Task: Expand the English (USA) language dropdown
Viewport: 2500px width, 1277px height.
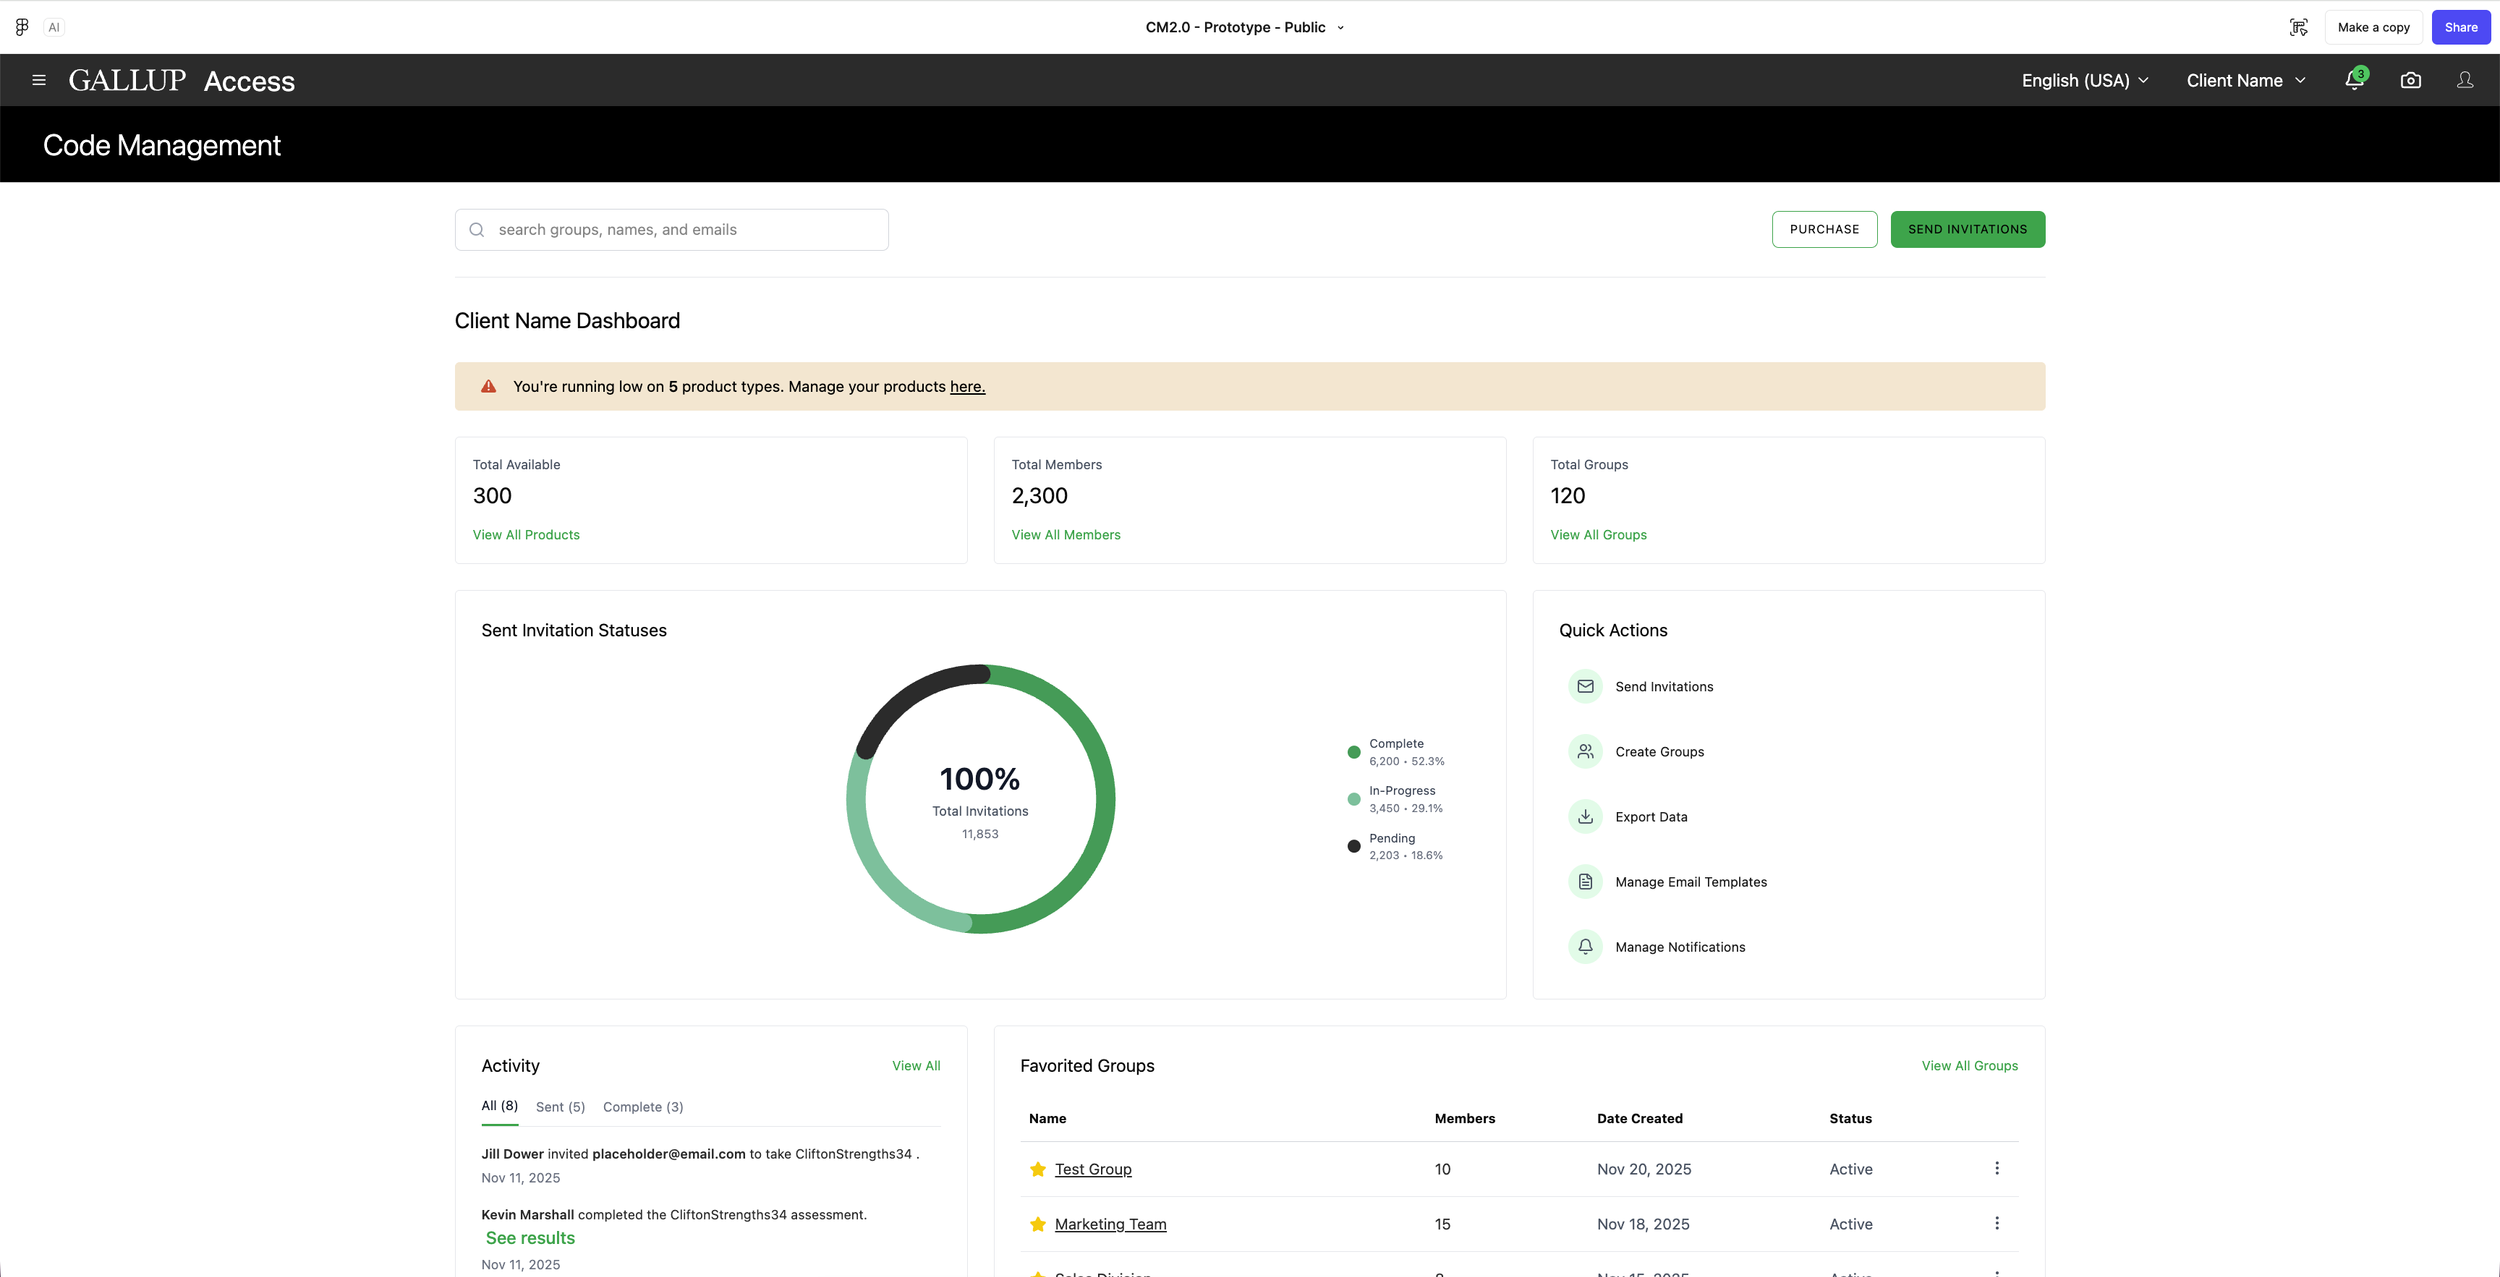Action: coord(2084,80)
